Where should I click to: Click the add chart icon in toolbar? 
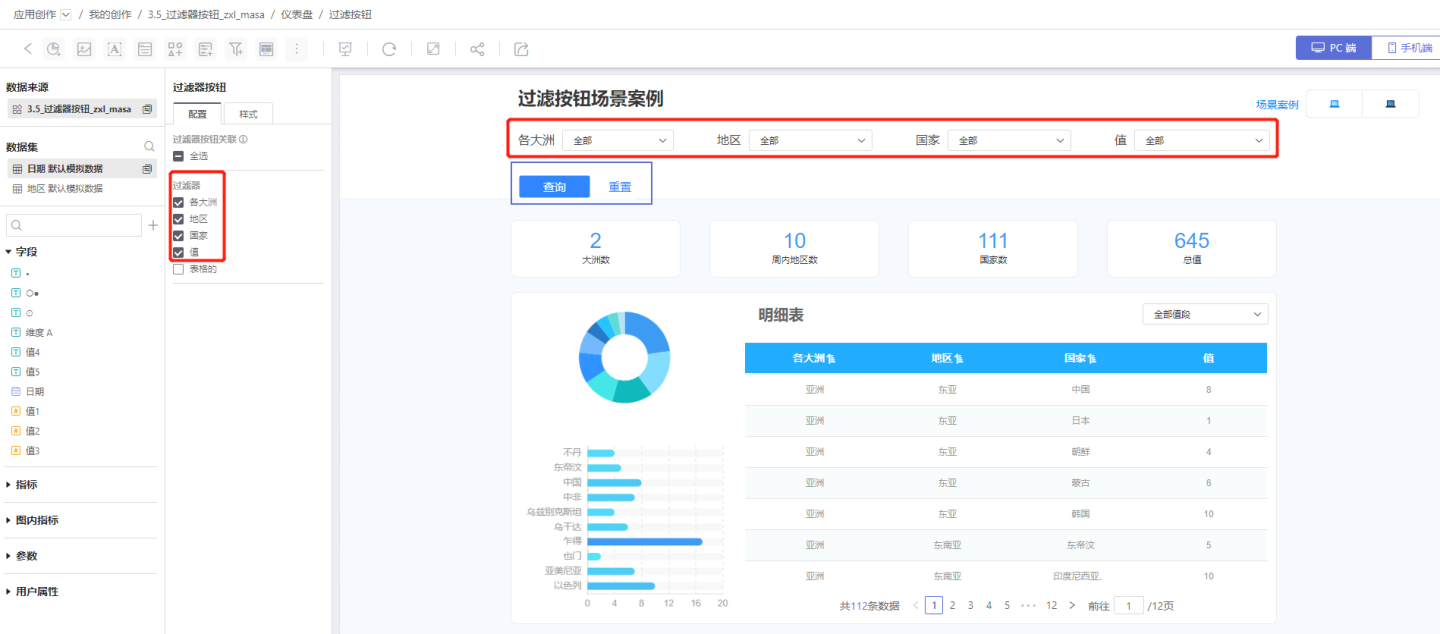point(54,49)
